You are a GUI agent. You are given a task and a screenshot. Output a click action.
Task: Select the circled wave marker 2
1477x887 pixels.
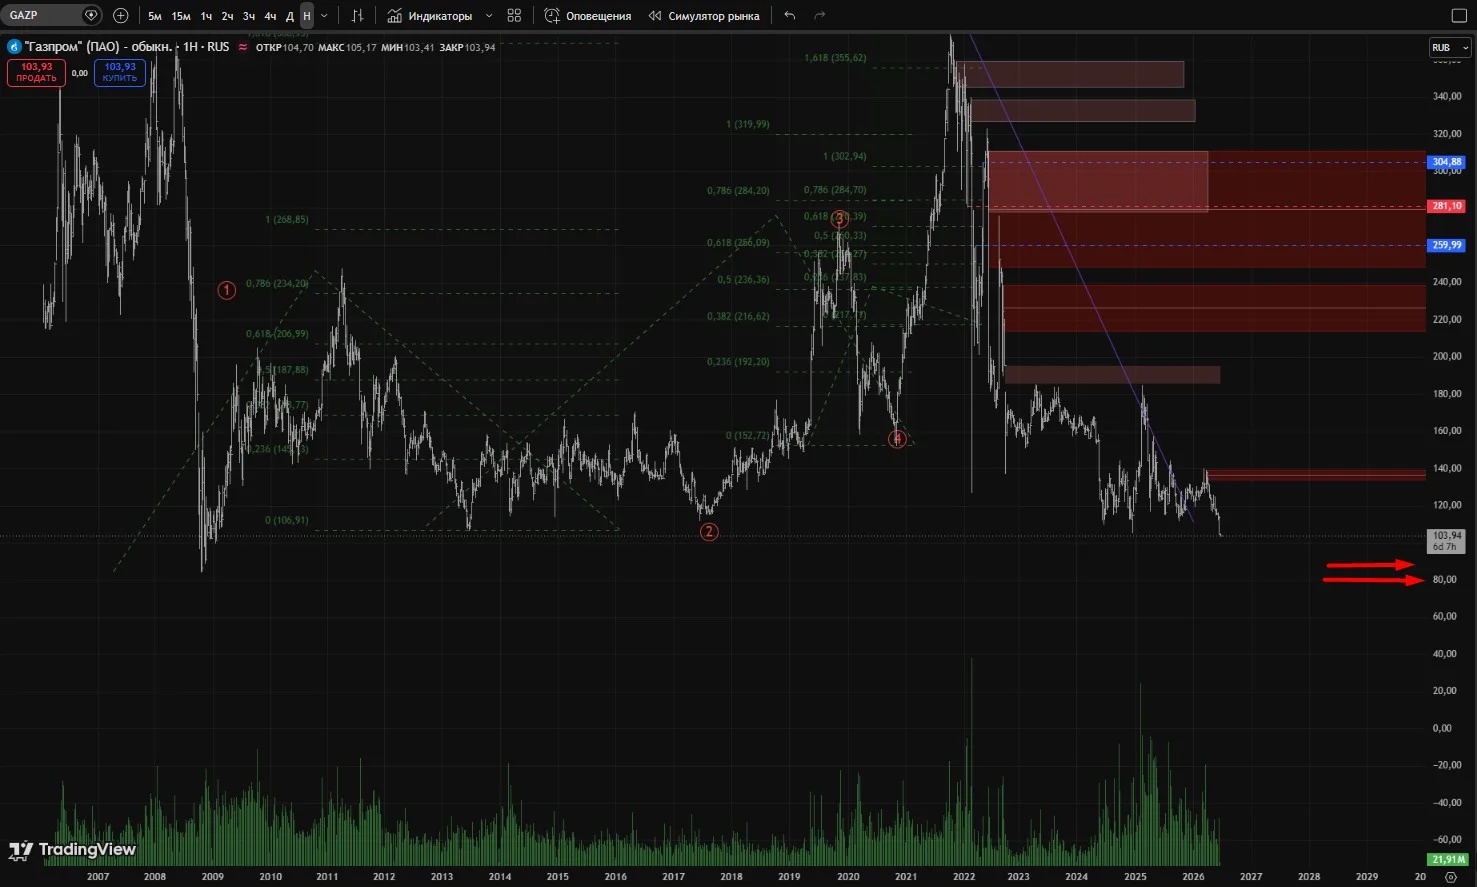pos(709,532)
